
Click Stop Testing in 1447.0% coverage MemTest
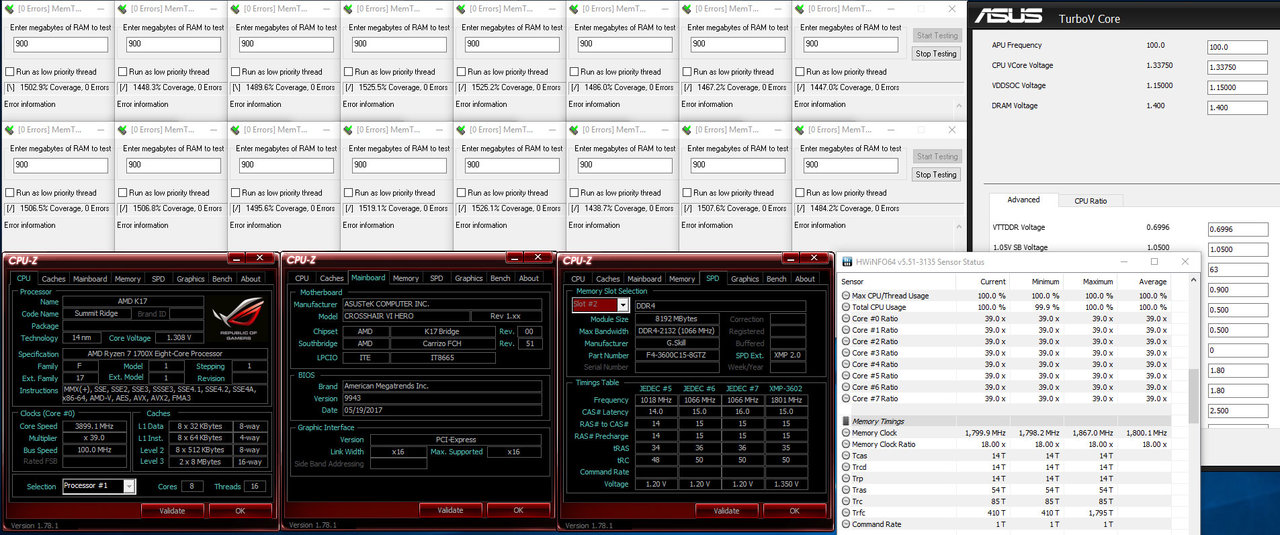[937, 54]
